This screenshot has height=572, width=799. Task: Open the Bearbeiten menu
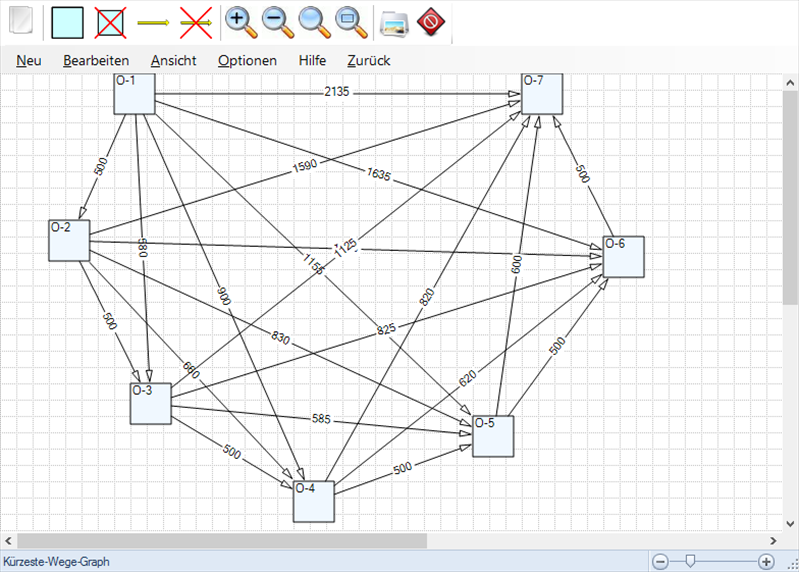click(x=95, y=60)
